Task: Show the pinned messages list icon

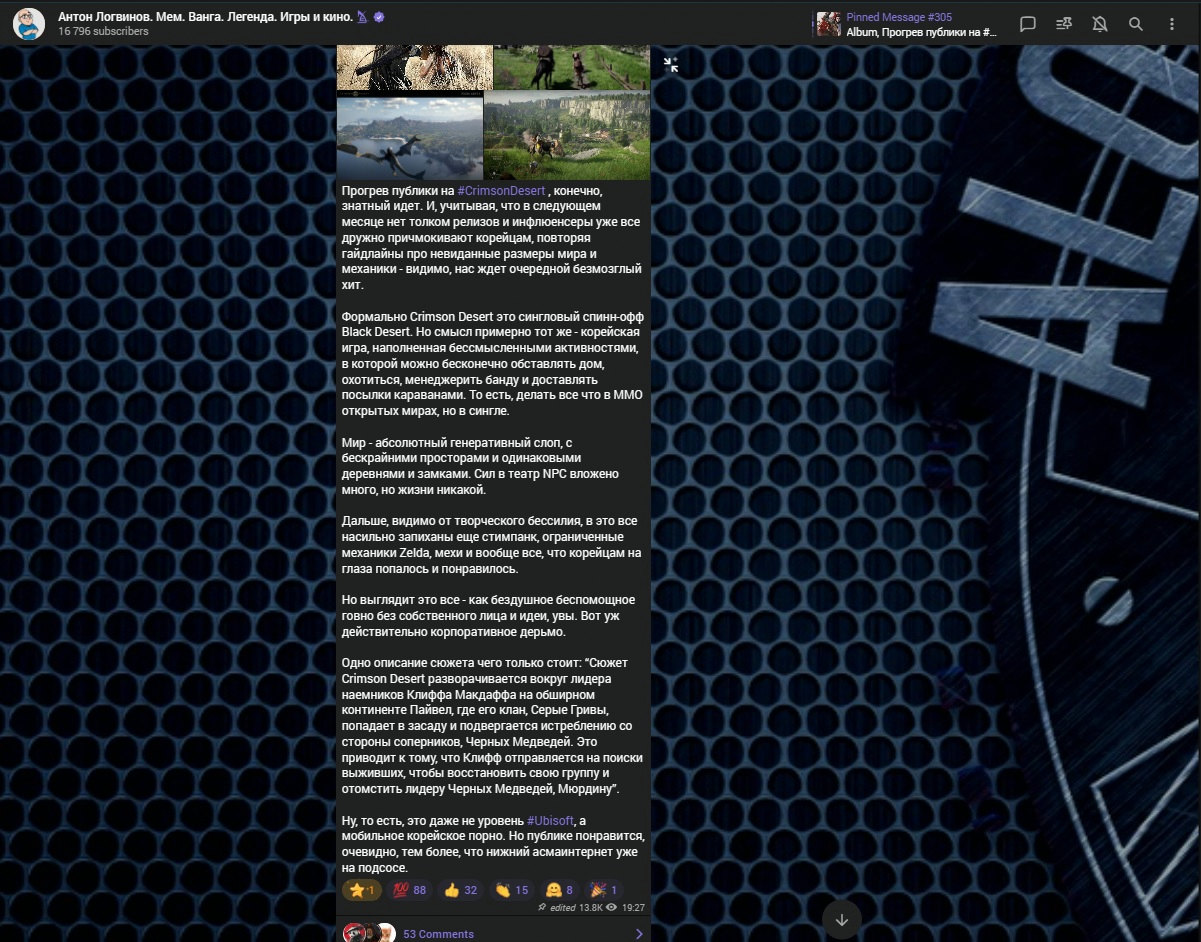Action: pos(1064,24)
